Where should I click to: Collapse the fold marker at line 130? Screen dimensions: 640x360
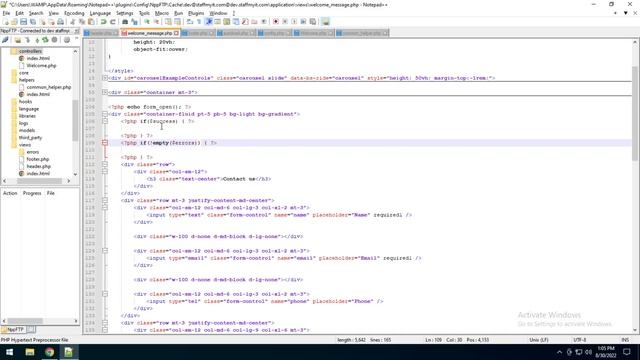point(105,294)
